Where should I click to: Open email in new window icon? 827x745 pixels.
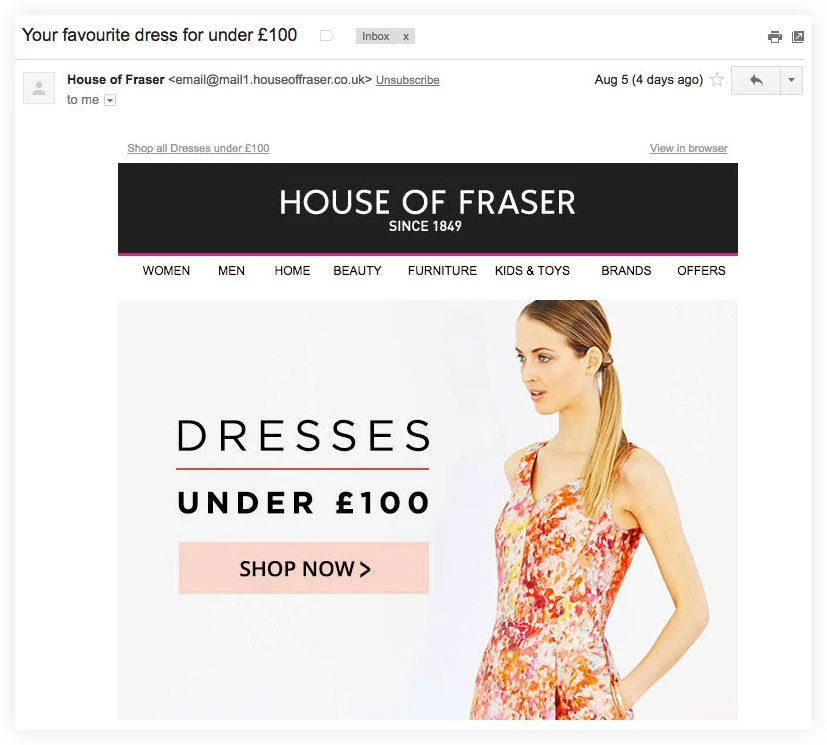point(798,36)
